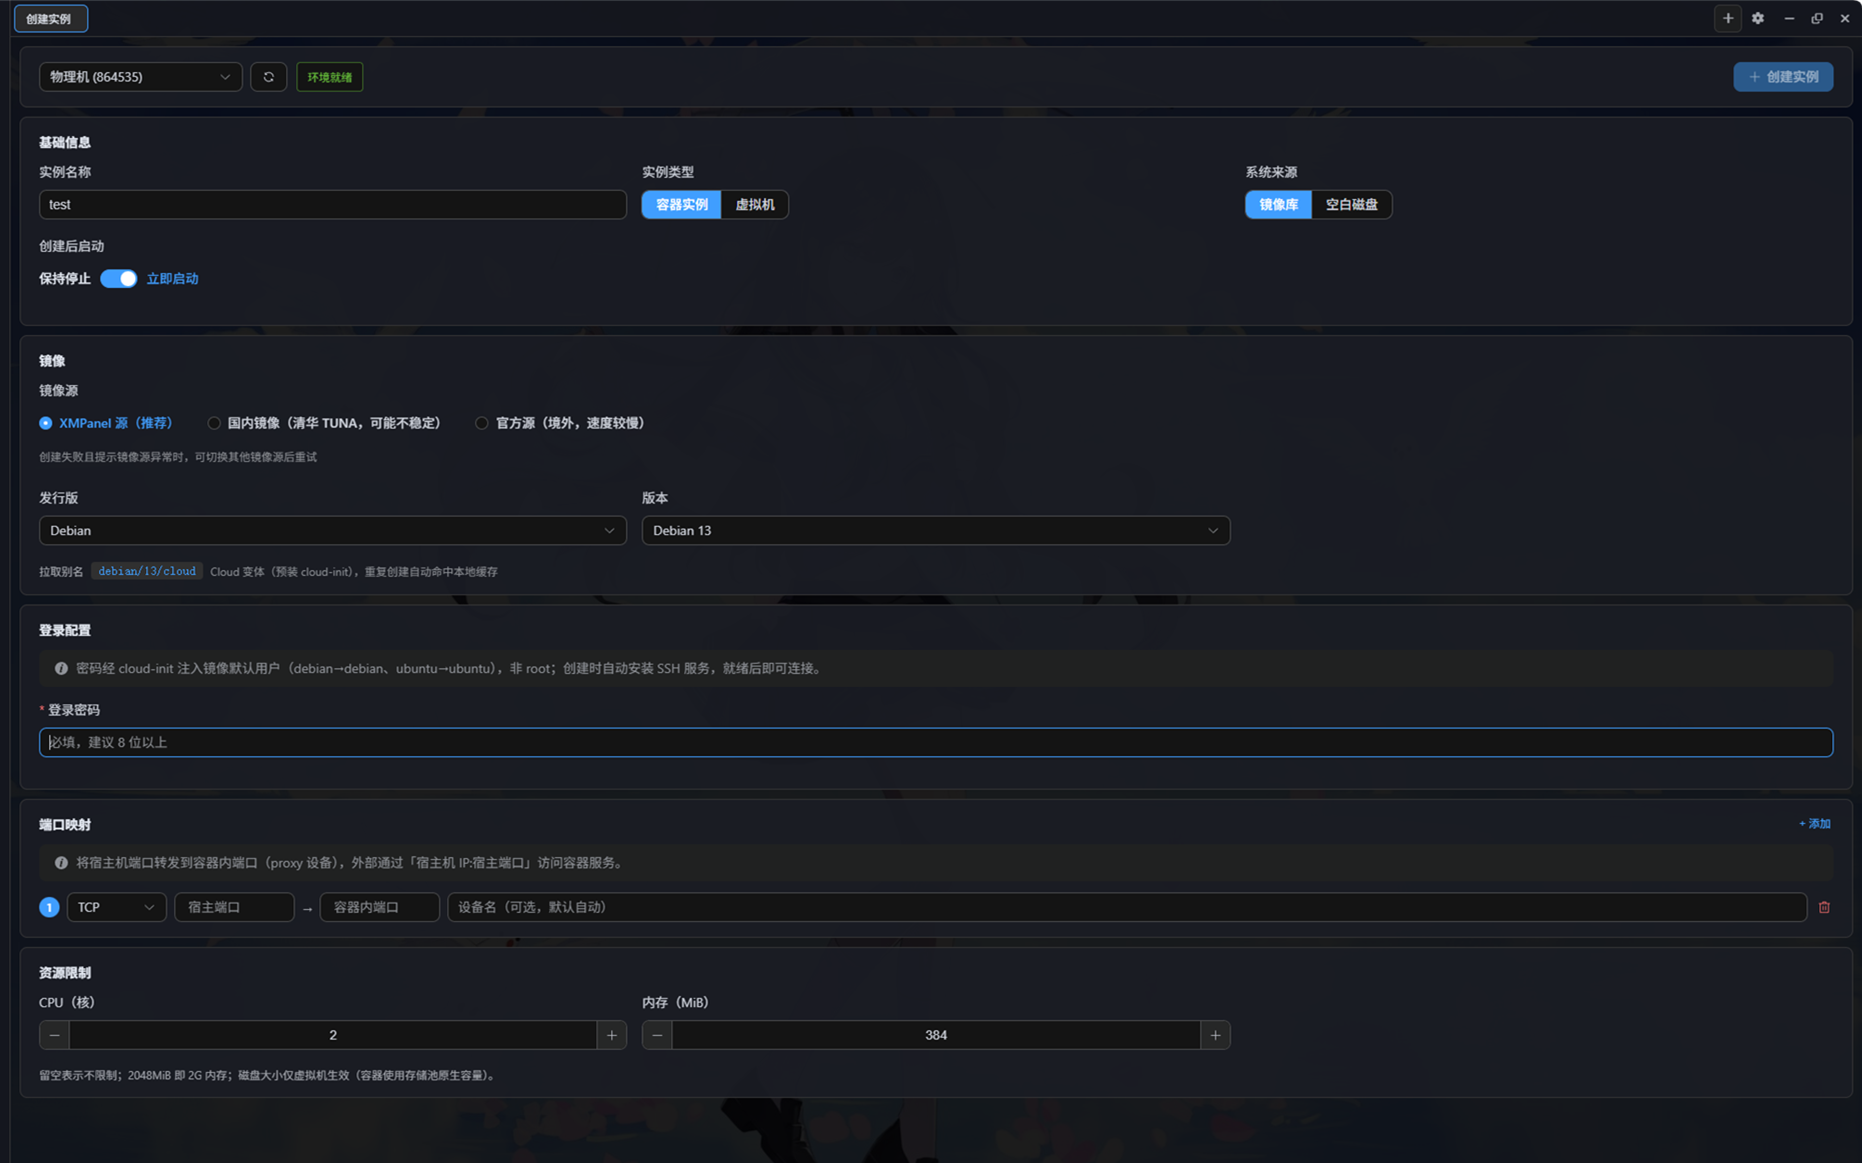Add a new port mapping
The image size is (1862, 1163).
(x=1814, y=824)
